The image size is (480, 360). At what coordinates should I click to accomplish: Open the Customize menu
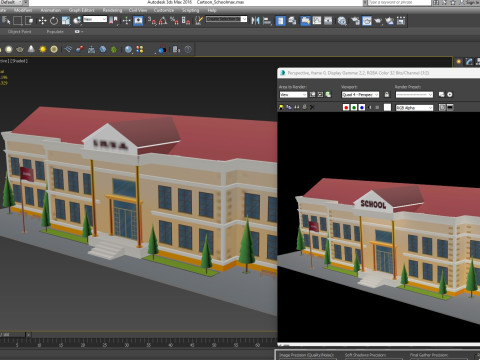click(164, 10)
